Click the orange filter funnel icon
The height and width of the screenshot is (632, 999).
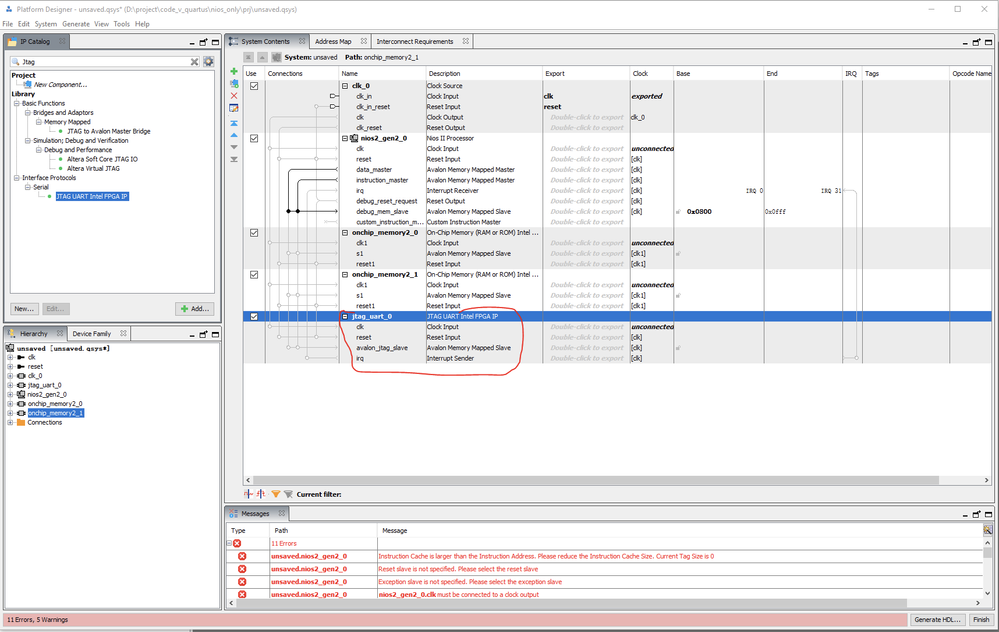click(x=276, y=494)
